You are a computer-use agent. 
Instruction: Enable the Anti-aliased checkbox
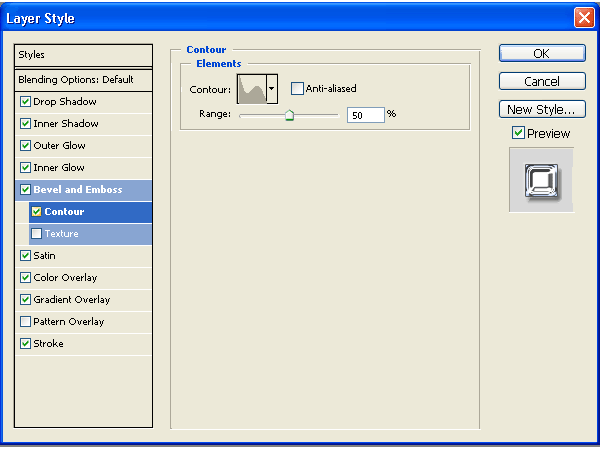pyautogui.click(x=297, y=89)
